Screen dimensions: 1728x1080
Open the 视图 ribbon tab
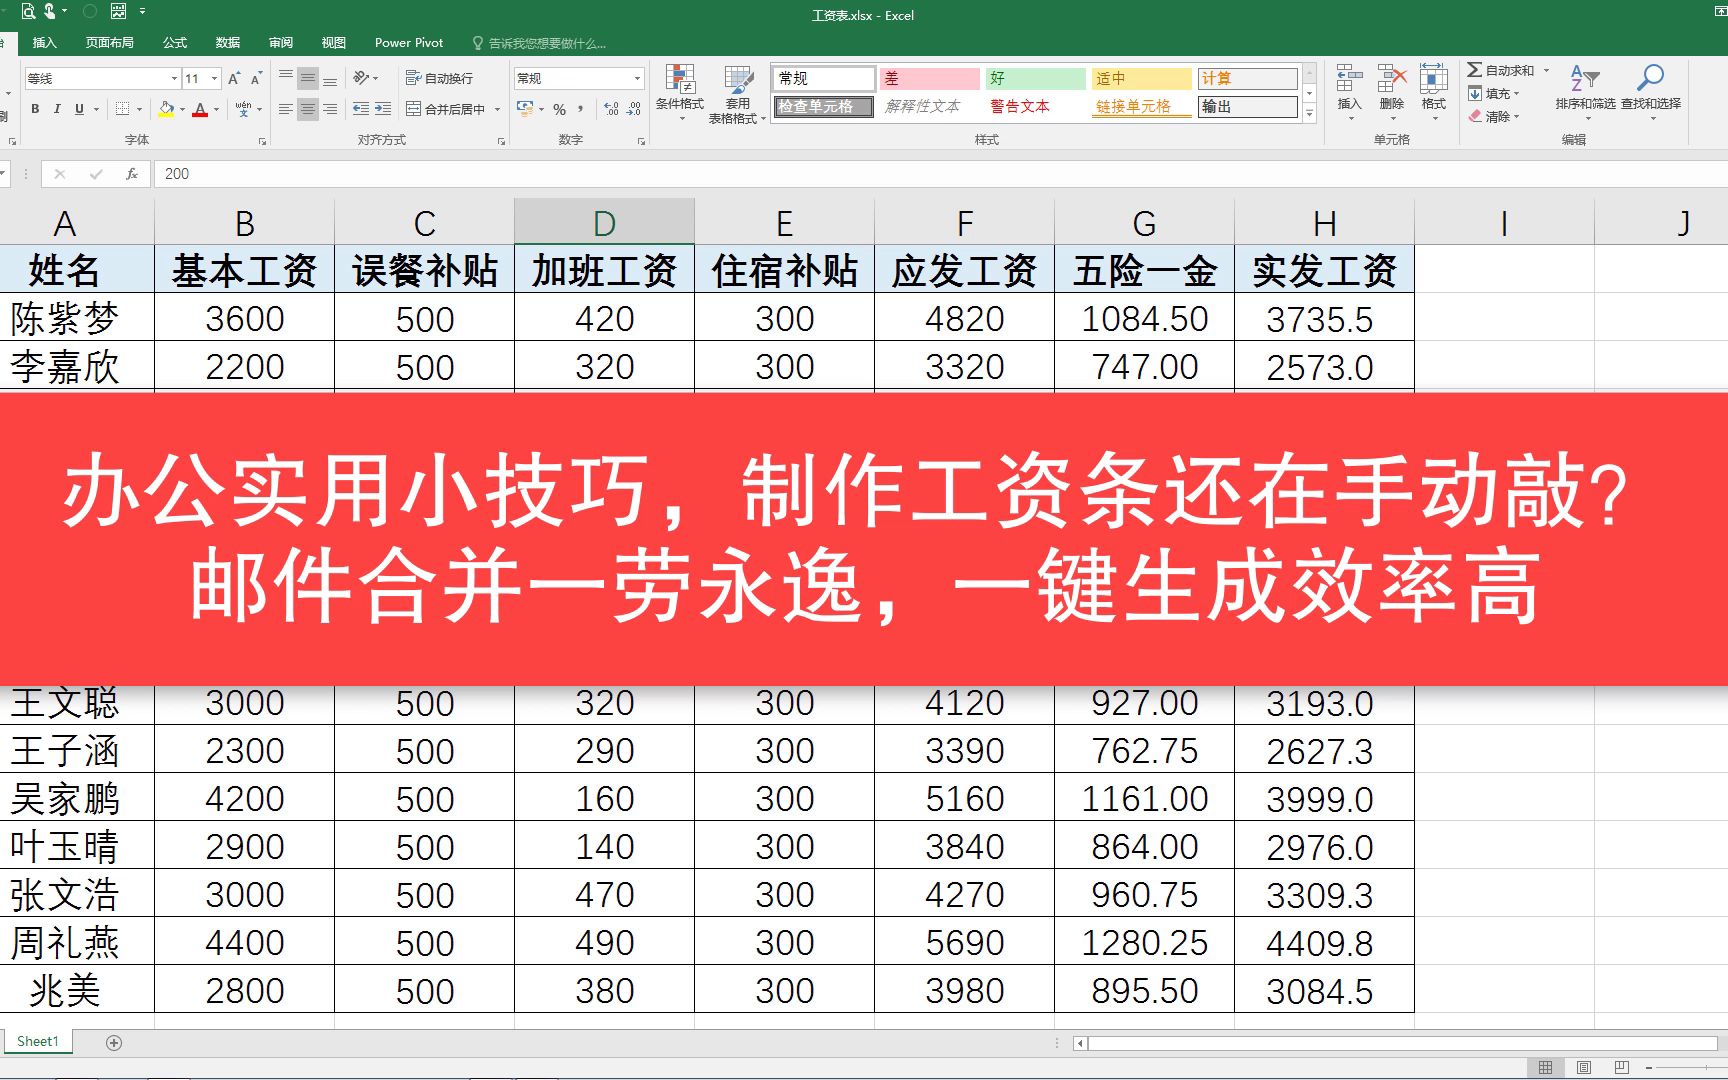[334, 43]
